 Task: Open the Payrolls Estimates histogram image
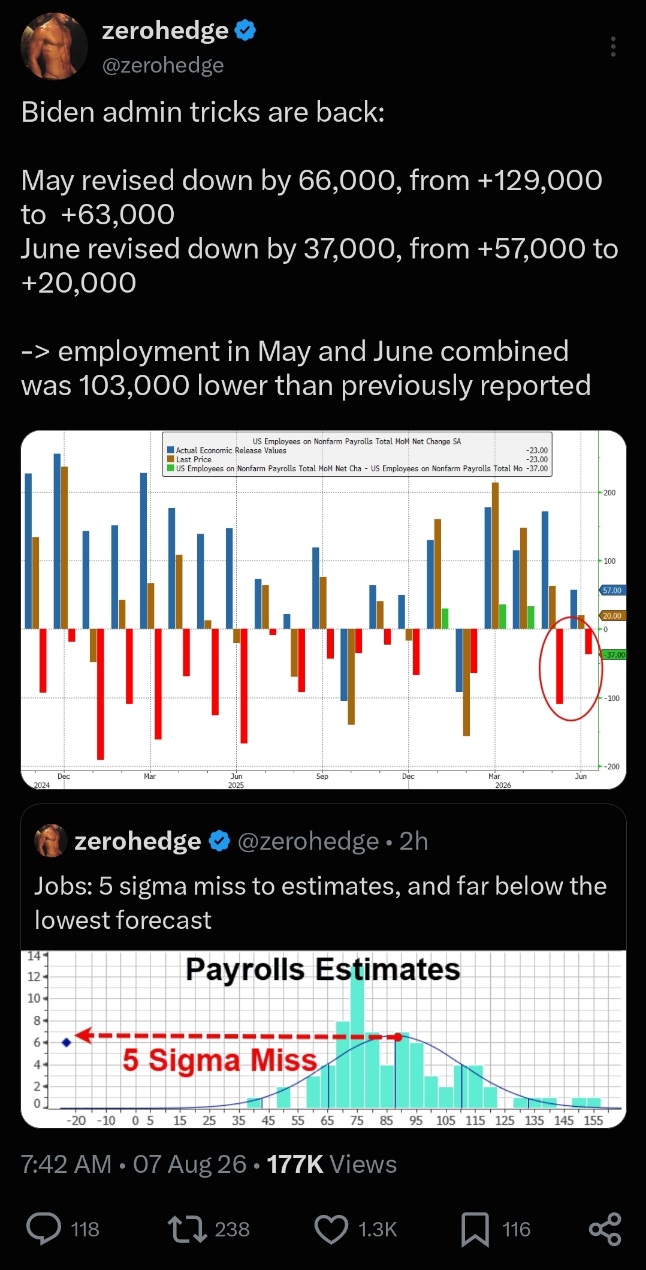tap(323, 1038)
